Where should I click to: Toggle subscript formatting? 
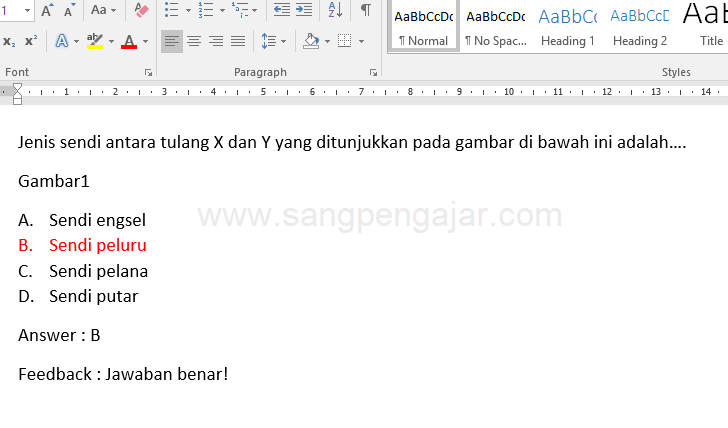9,41
